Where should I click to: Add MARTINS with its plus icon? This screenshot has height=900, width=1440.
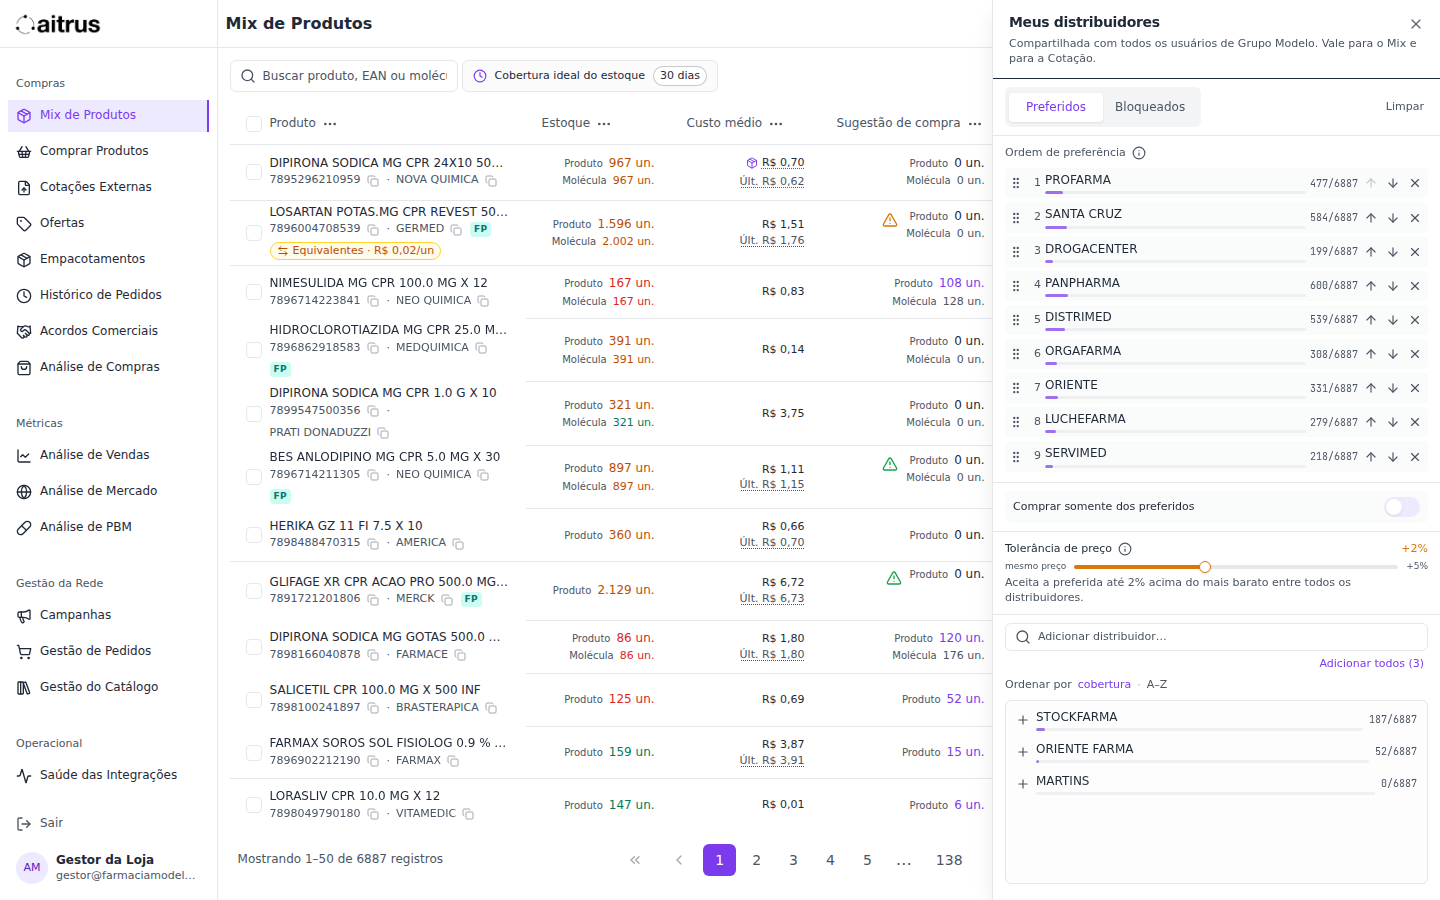[x=1023, y=784]
